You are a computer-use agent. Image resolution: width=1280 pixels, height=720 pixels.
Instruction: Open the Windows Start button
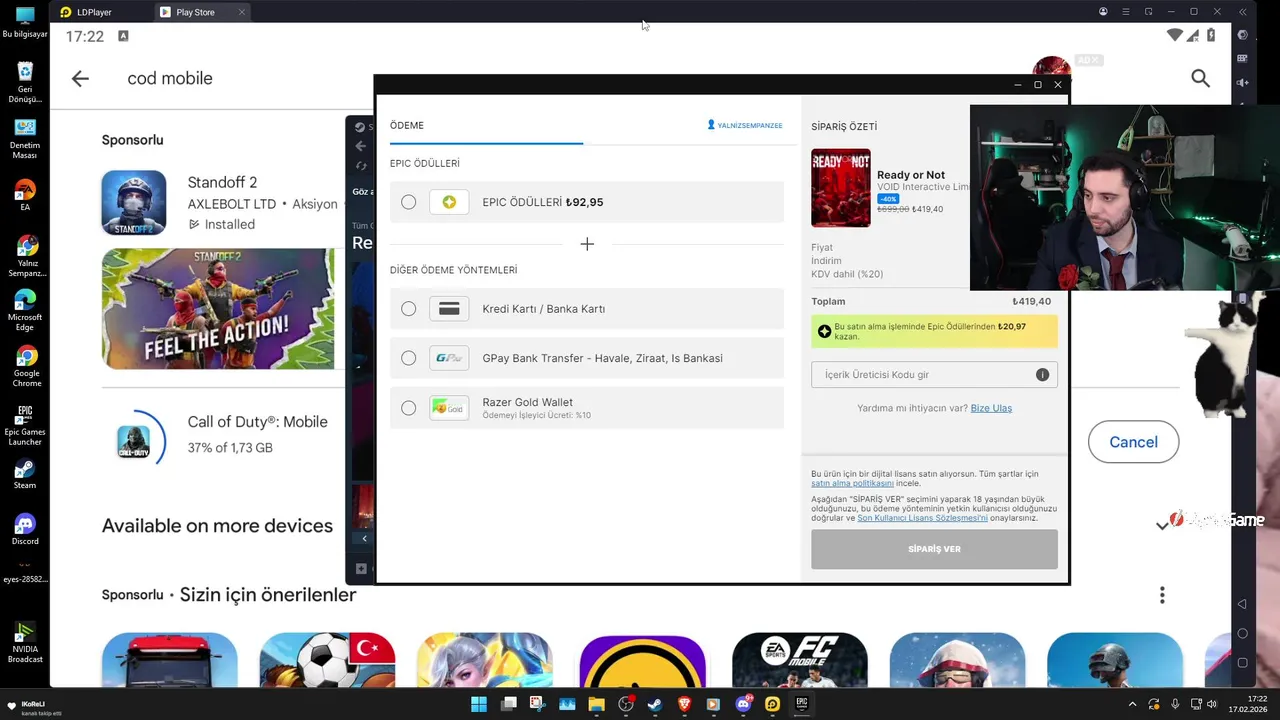pos(479,704)
